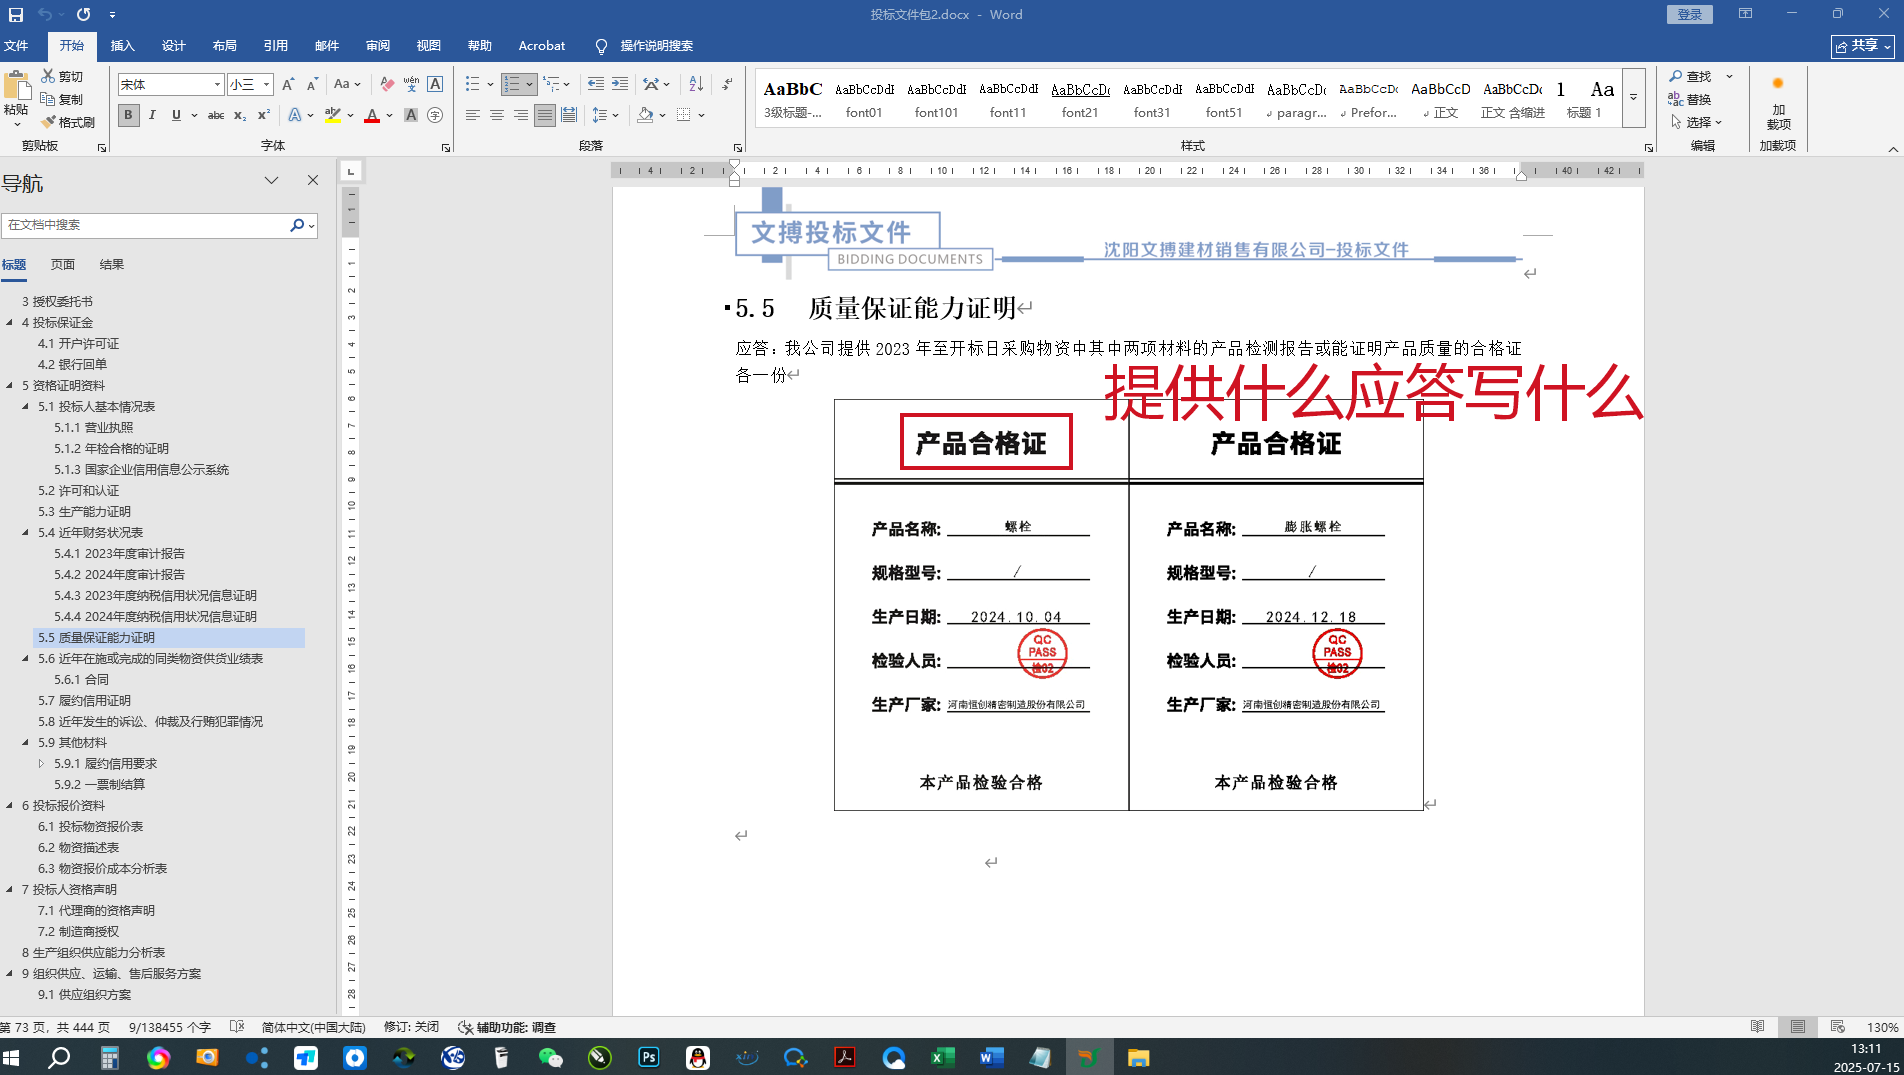Click the paragraph shading paint bucket

645,116
